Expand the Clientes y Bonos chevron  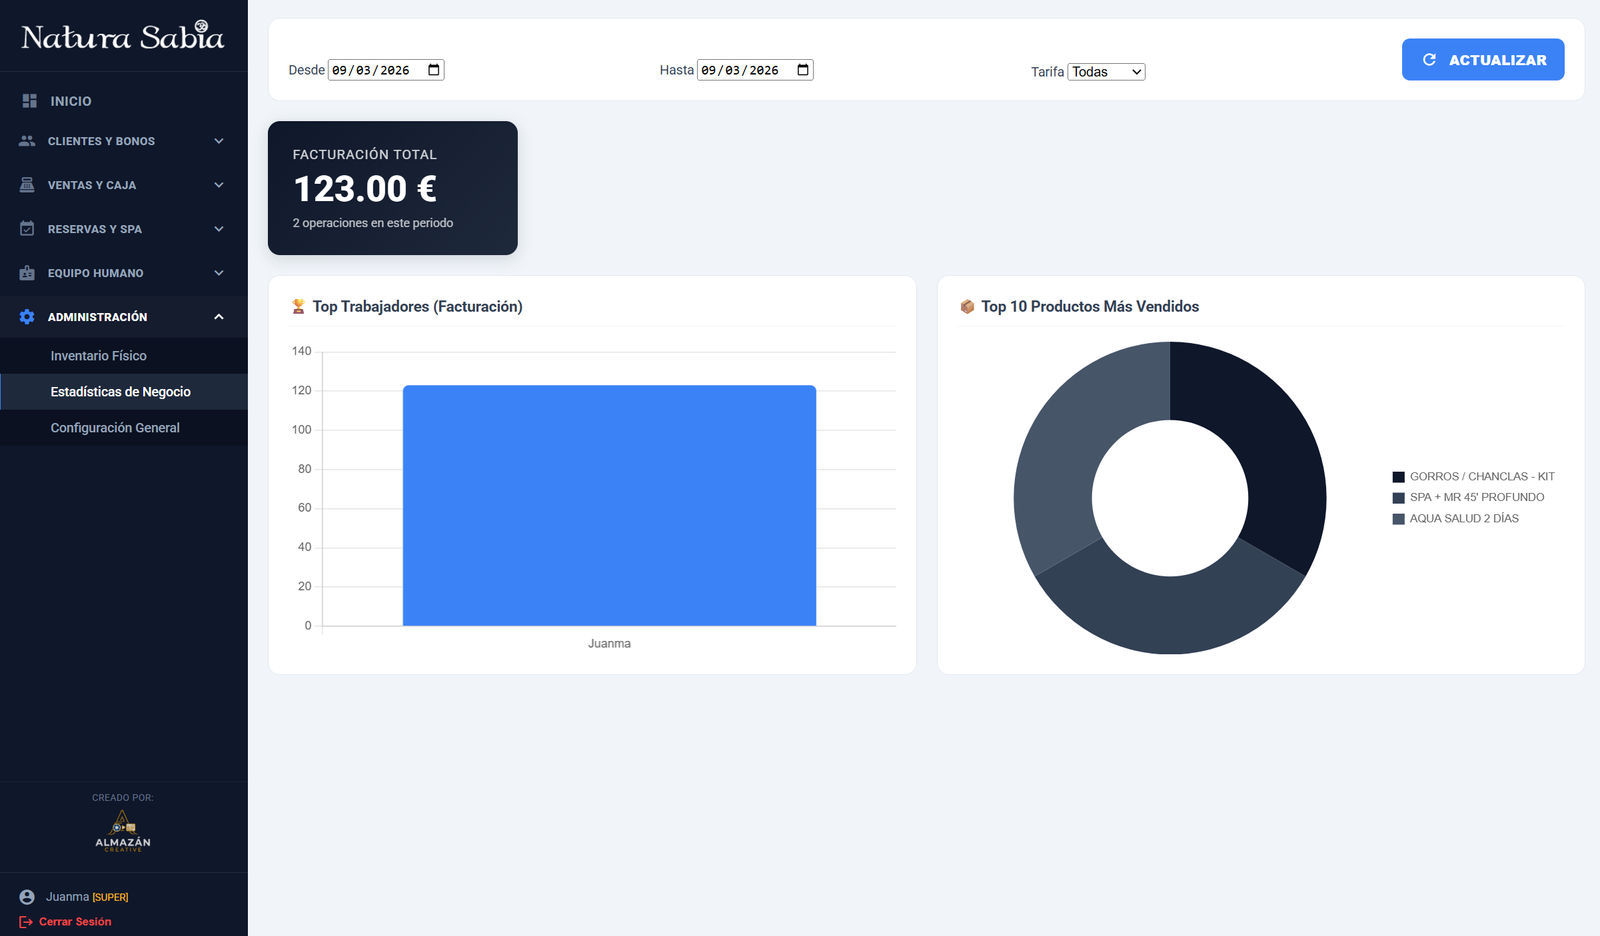point(219,141)
